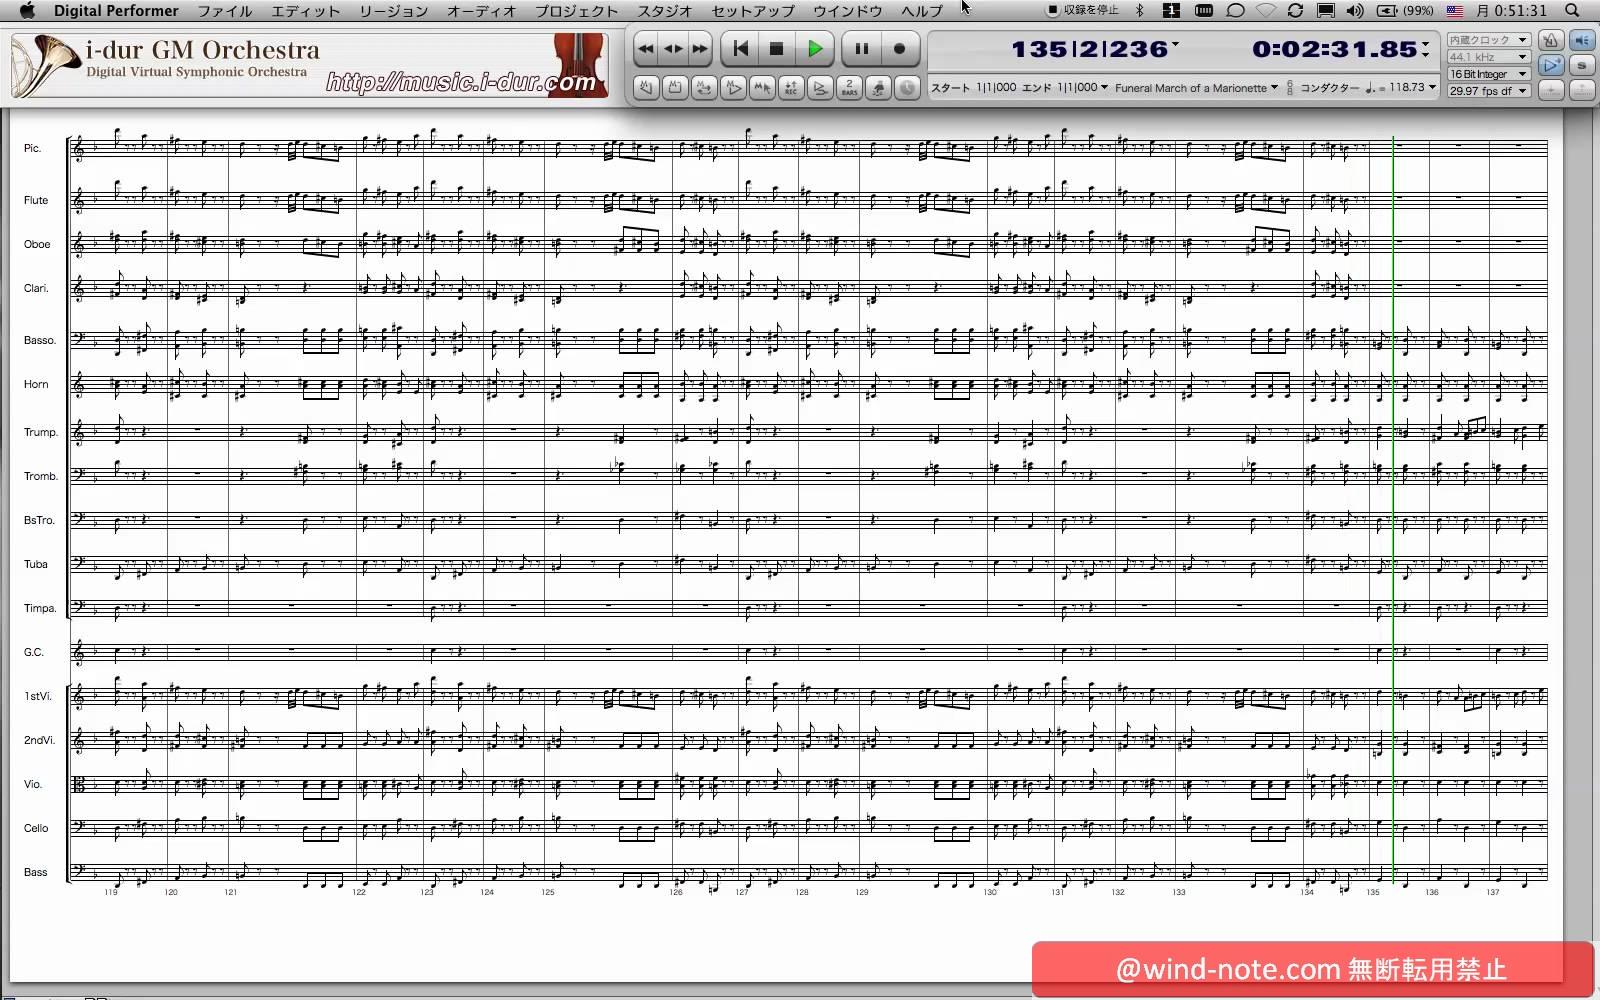Click the 0:02:31.85 time counter
1600x1000 pixels.
click(x=1334, y=49)
